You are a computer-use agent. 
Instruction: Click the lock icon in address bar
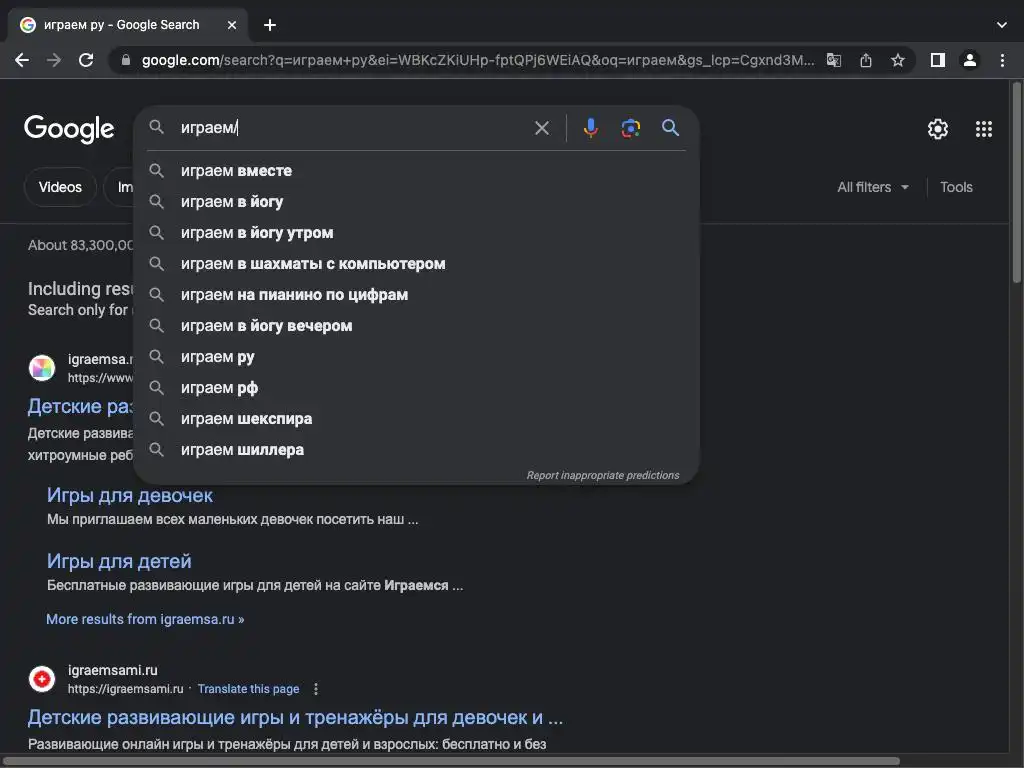click(x=126, y=60)
